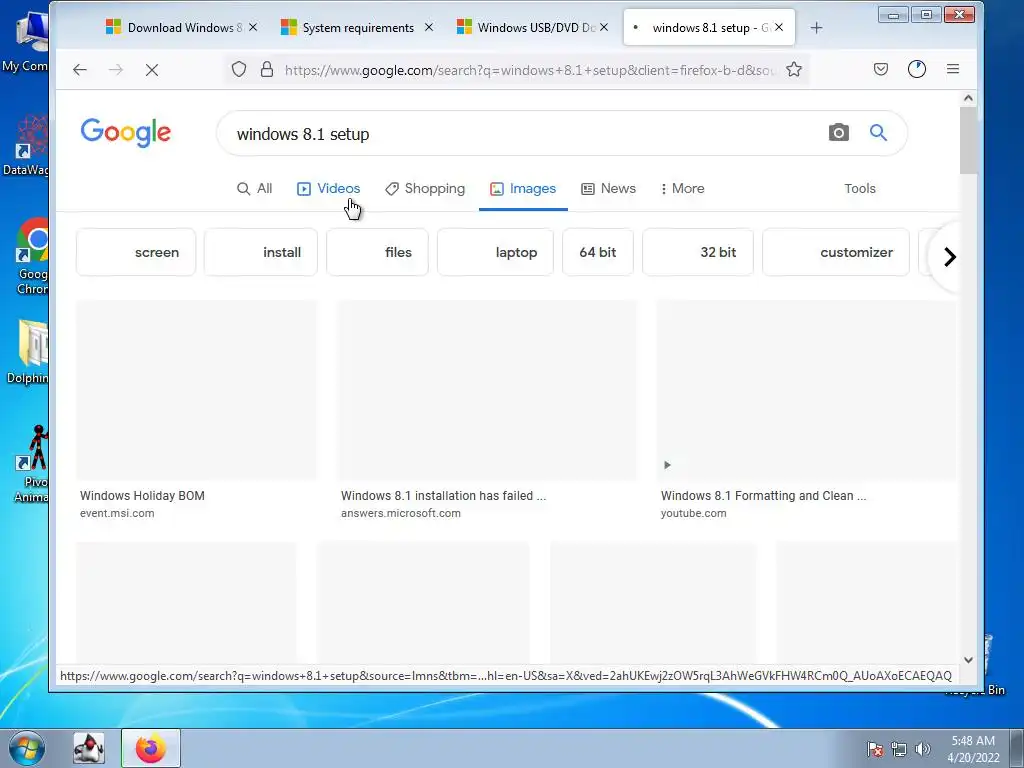Close the System requirements tab
Image resolution: width=1024 pixels, height=768 pixels.
coord(428,27)
